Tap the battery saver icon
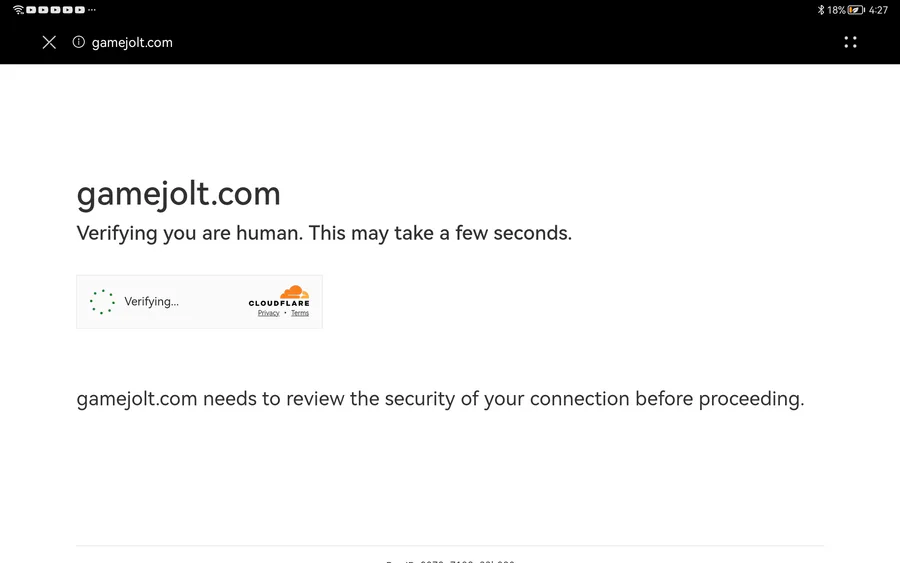 pyautogui.click(x=856, y=10)
